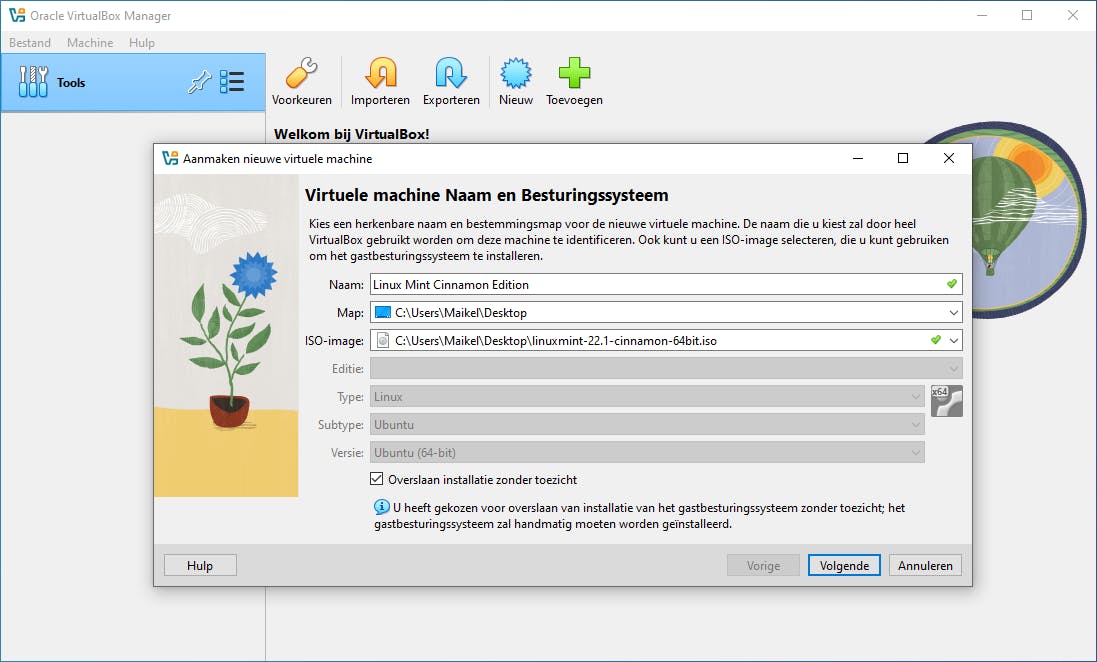Click the Exporteren appliance icon
The height and width of the screenshot is (662, 1097).
[451, 73]
